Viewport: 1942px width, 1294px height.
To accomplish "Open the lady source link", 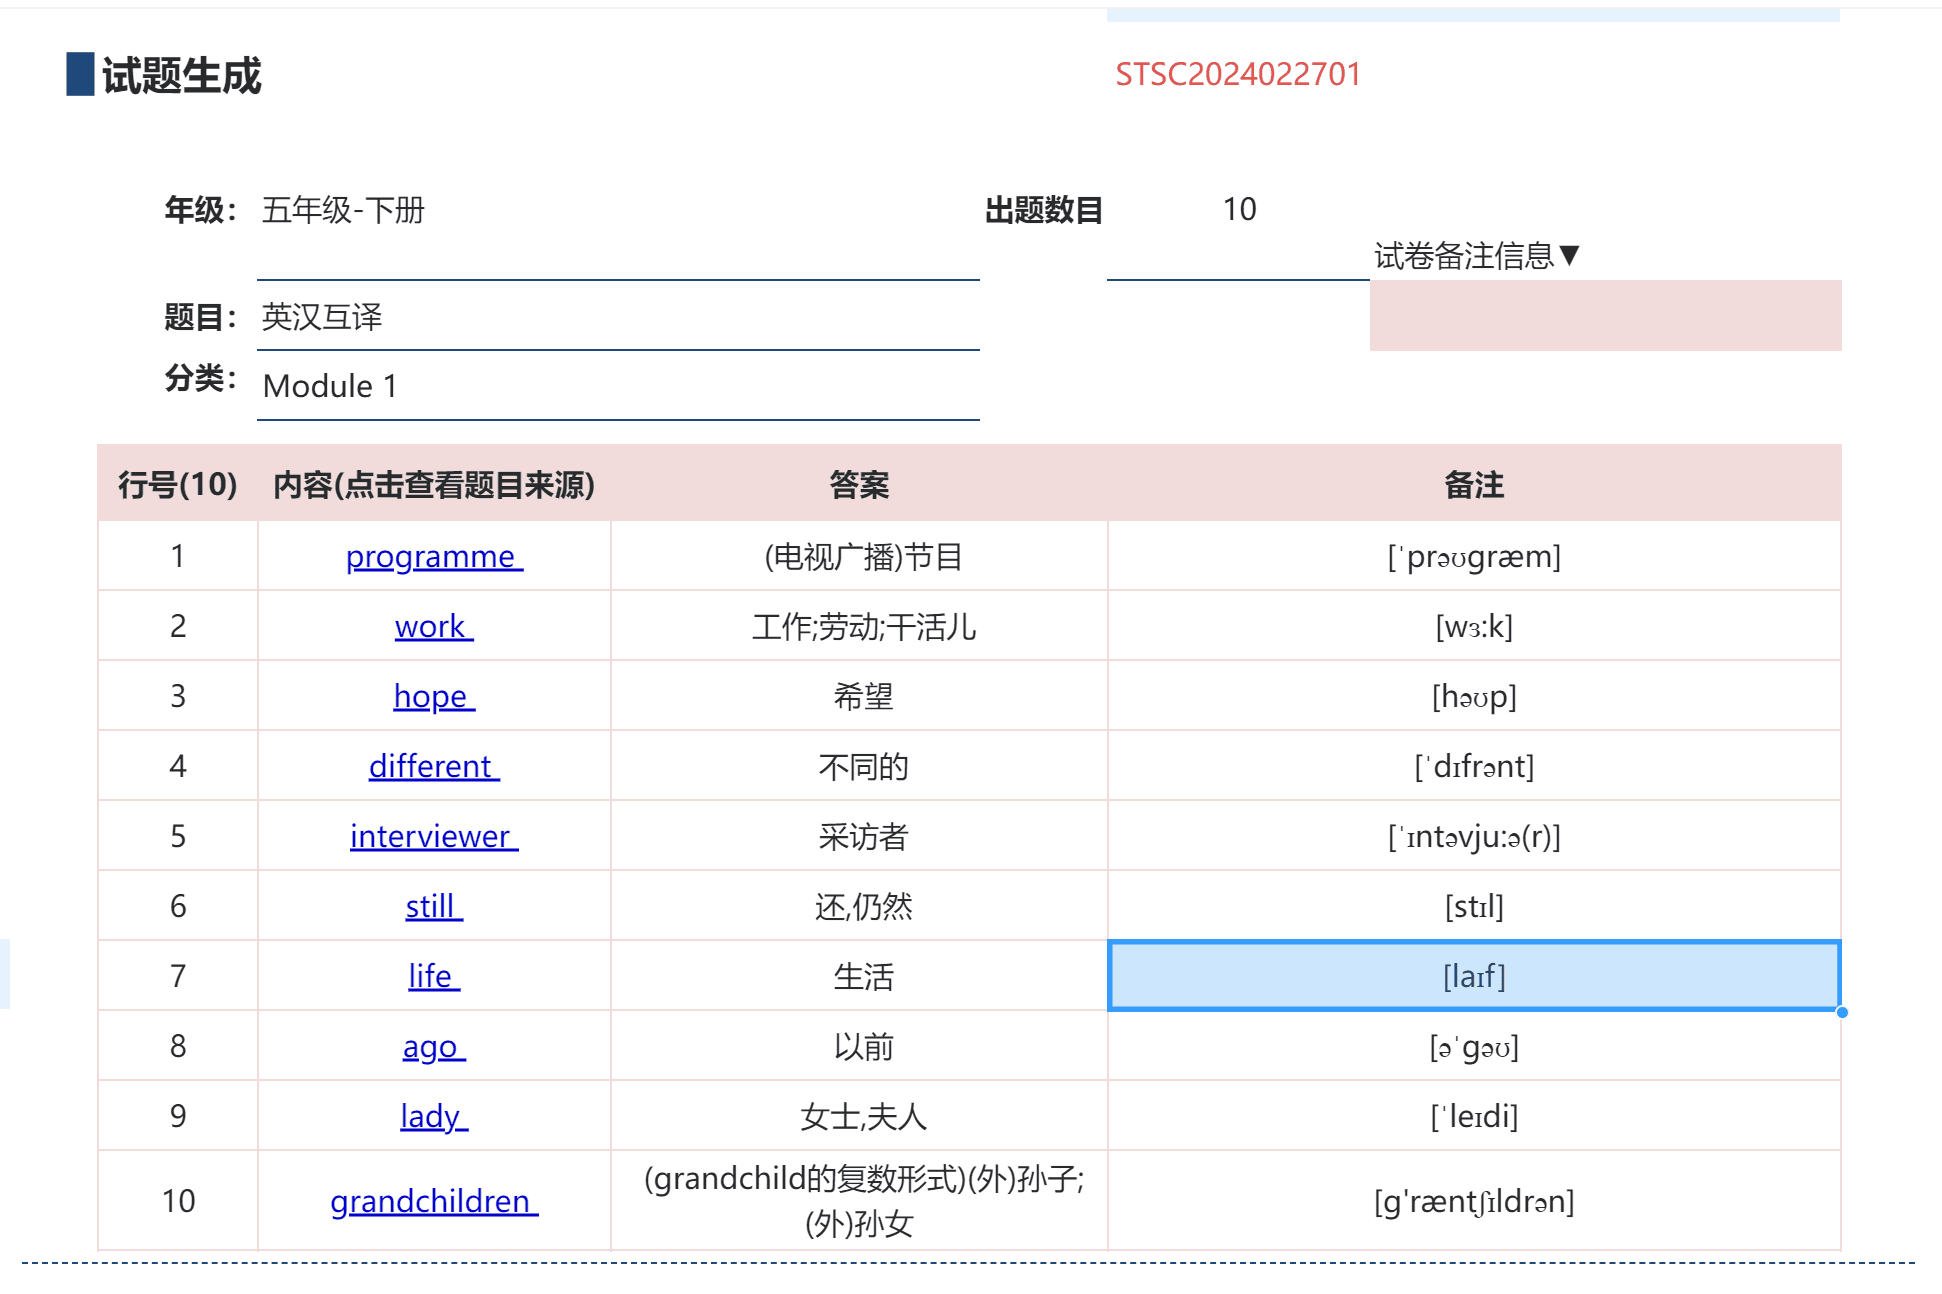I will point(434,1116).
